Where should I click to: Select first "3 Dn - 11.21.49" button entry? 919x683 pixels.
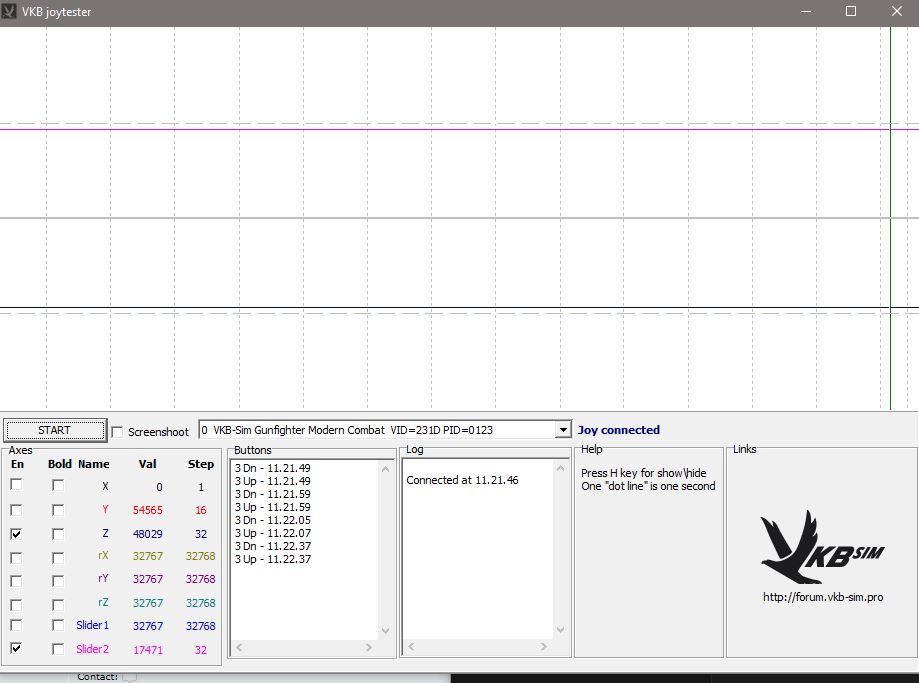272,468
